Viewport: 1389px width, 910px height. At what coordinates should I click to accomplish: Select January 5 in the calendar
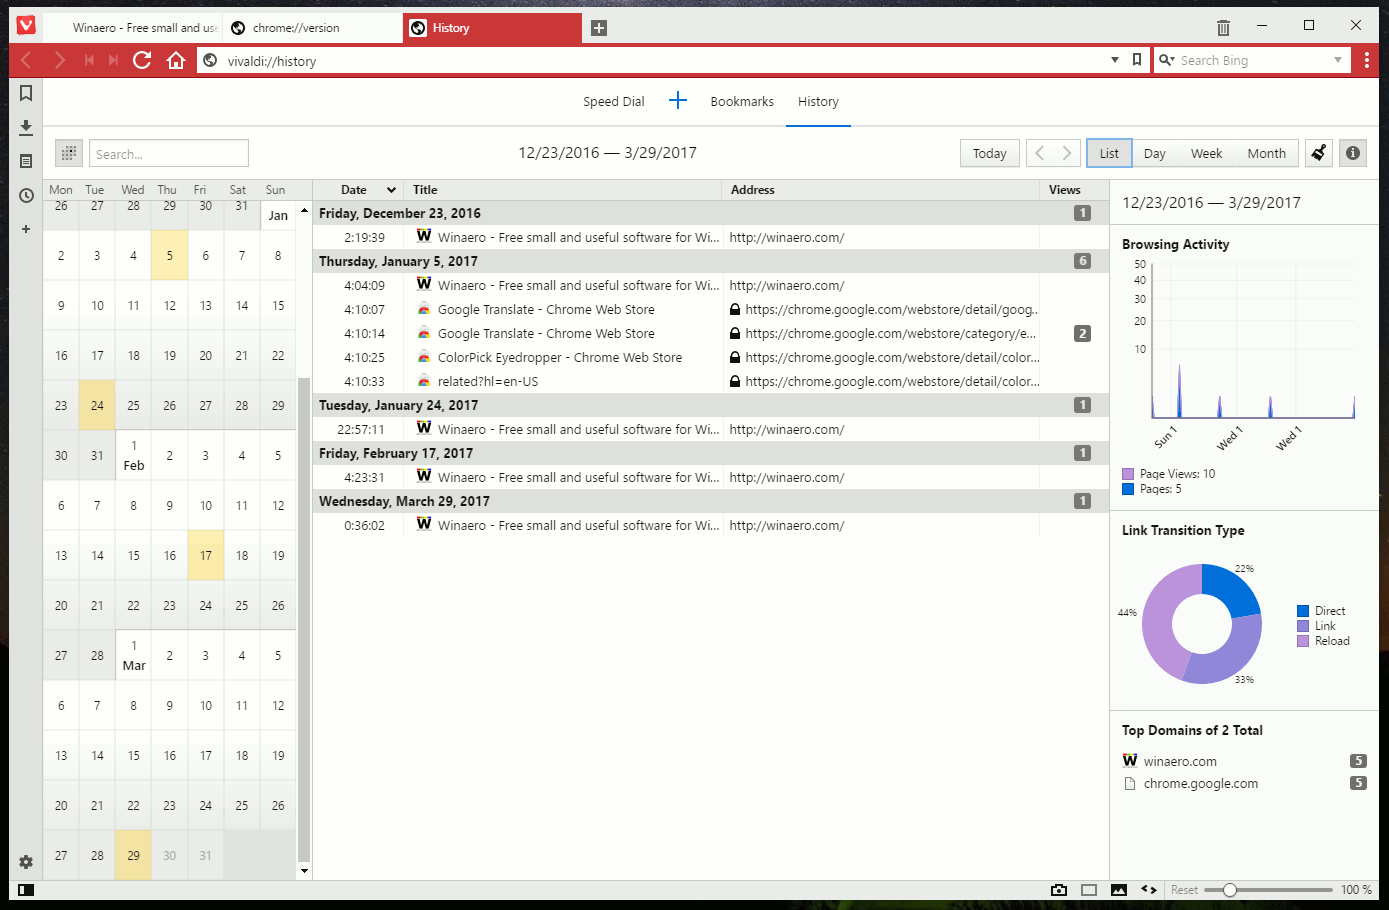pos(169,255)
